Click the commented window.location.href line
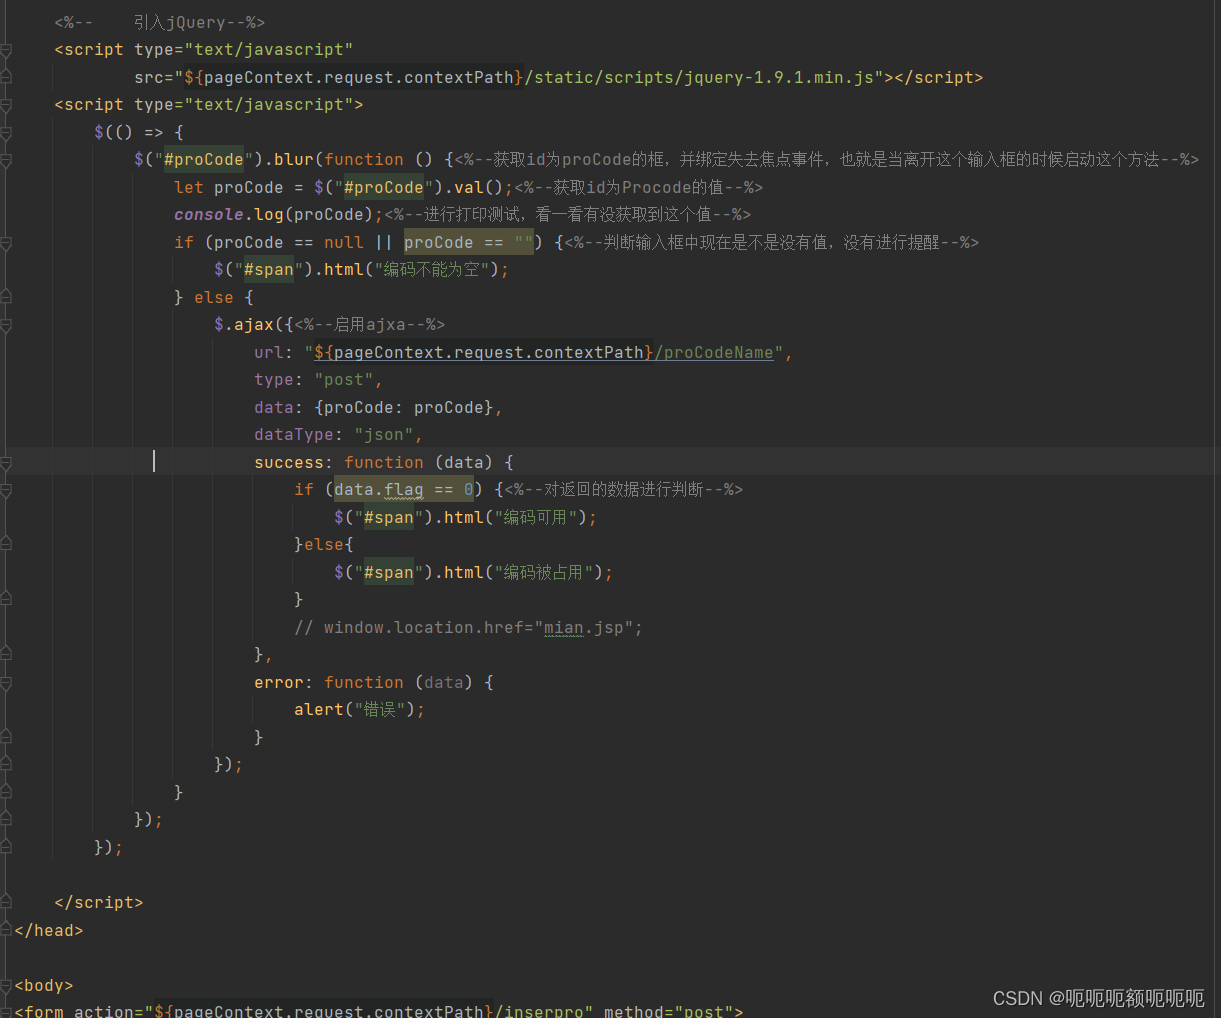This screenshot has height=1018, width=1221. point(468,628)
